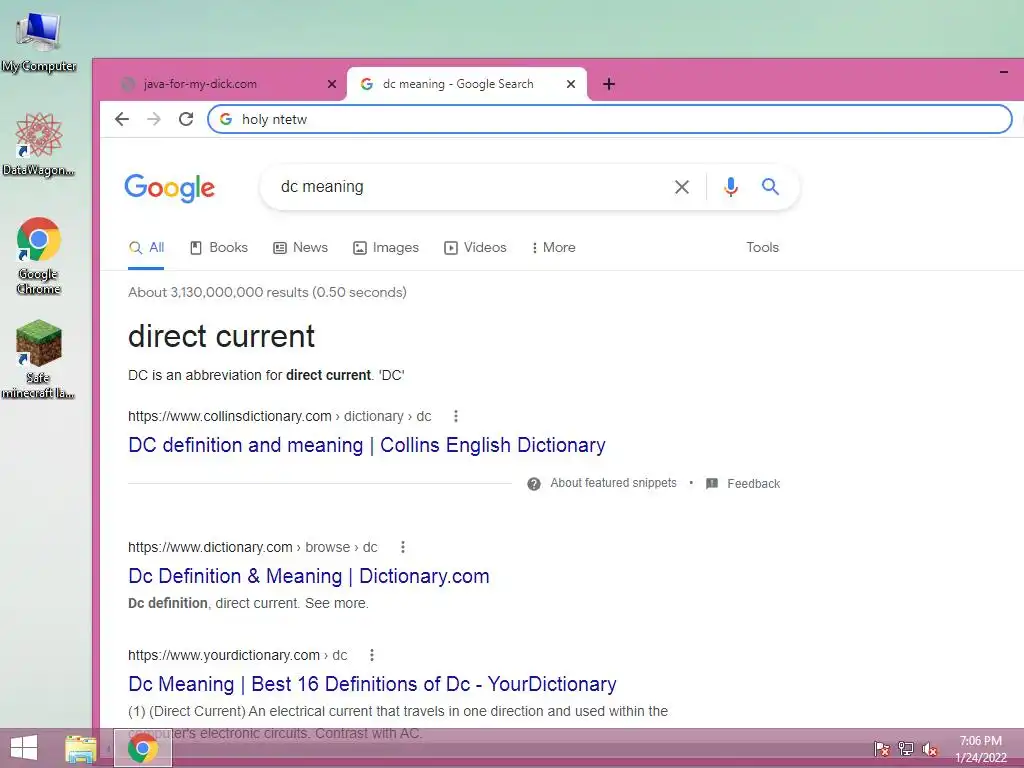
Task: Open My Computer desktop icon
Action: (x=39, y=42)
